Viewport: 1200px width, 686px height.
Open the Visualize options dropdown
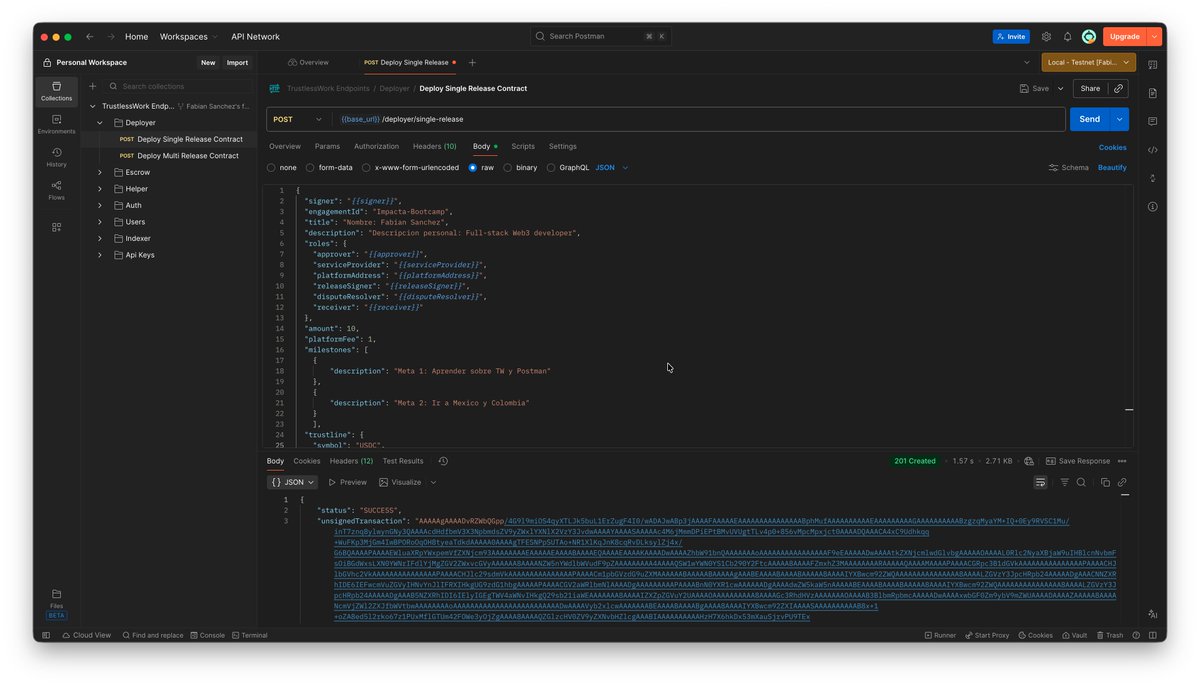[433, 482]
